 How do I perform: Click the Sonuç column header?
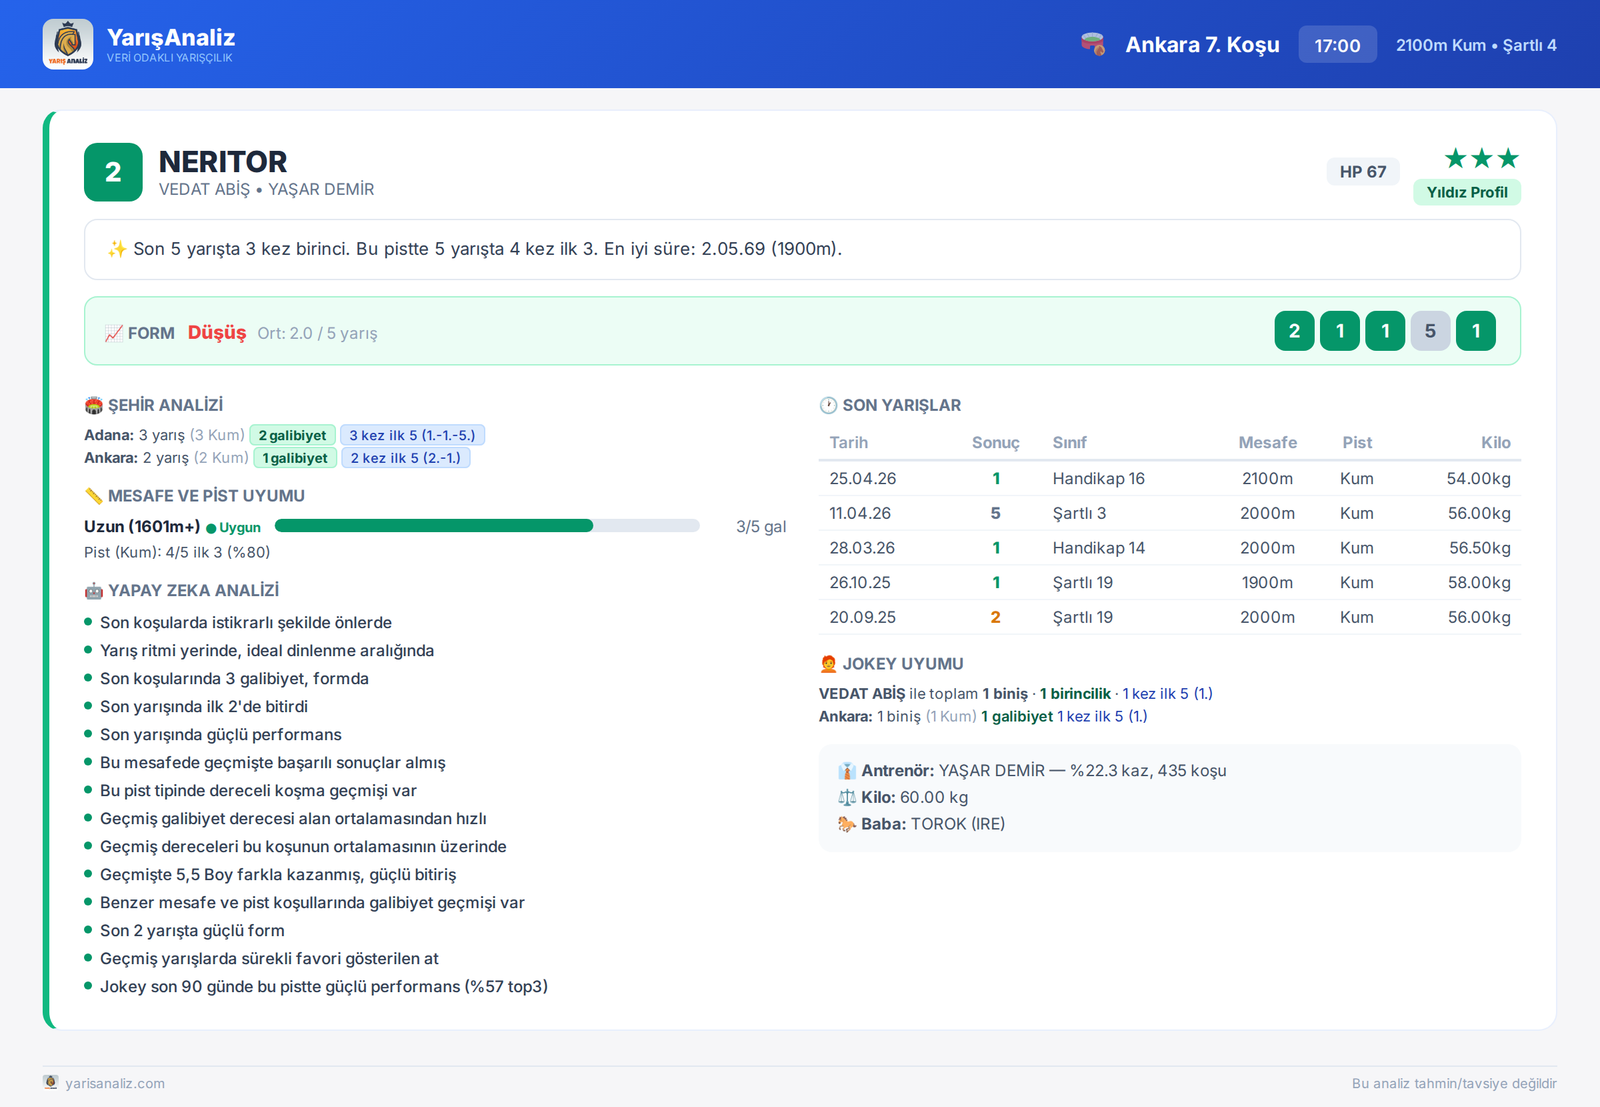pyautogui.click(x=995, y=443)
